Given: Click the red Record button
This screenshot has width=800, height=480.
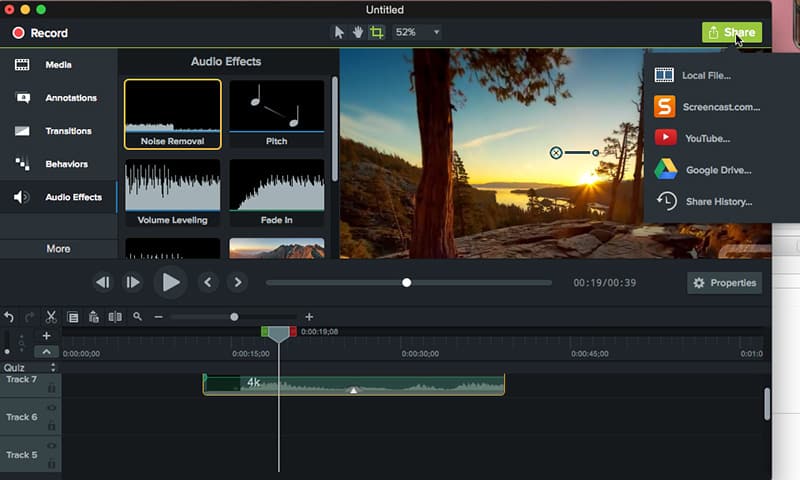Looking at the screenshot, I should tap(40, 33).
